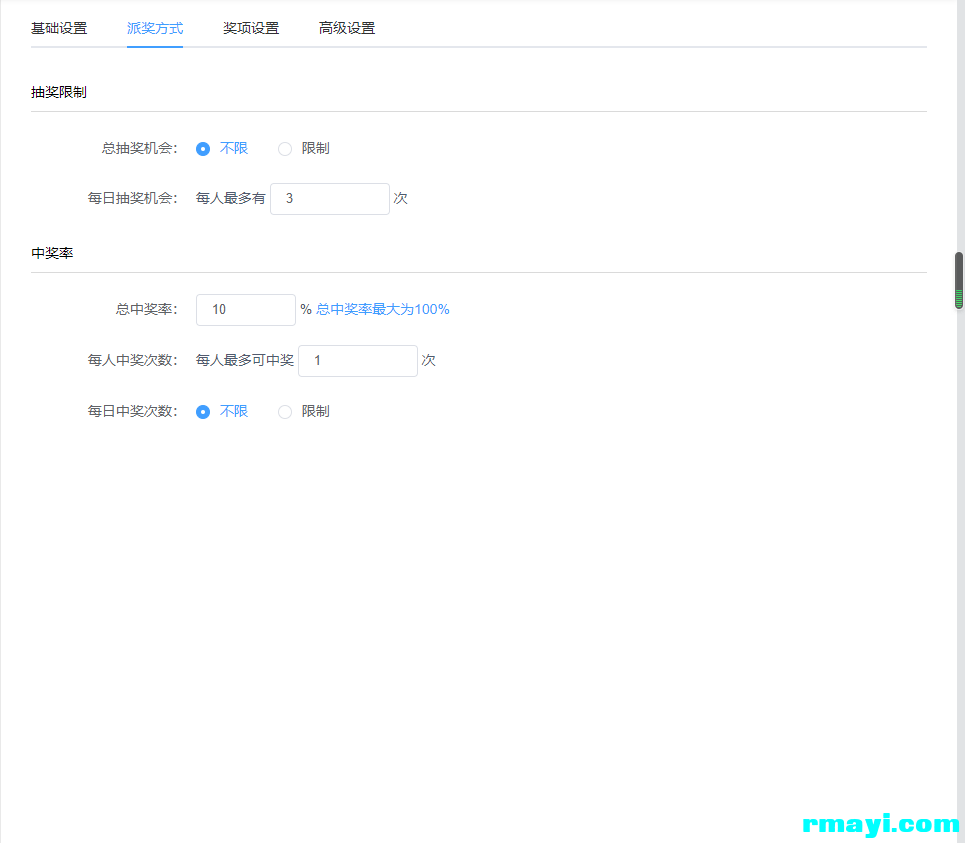Switch to the 基础设置 tab
Viewport: 965px width, 843px height.
click(x=59, y=28)
